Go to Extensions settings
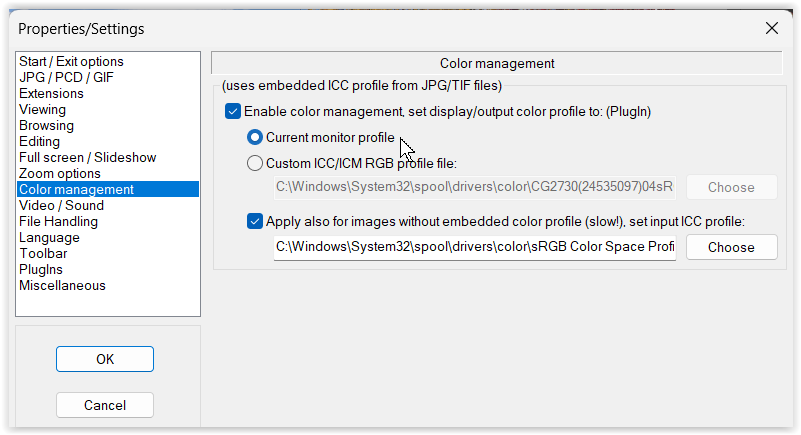The image size is (801, 435). pos(51,94)
